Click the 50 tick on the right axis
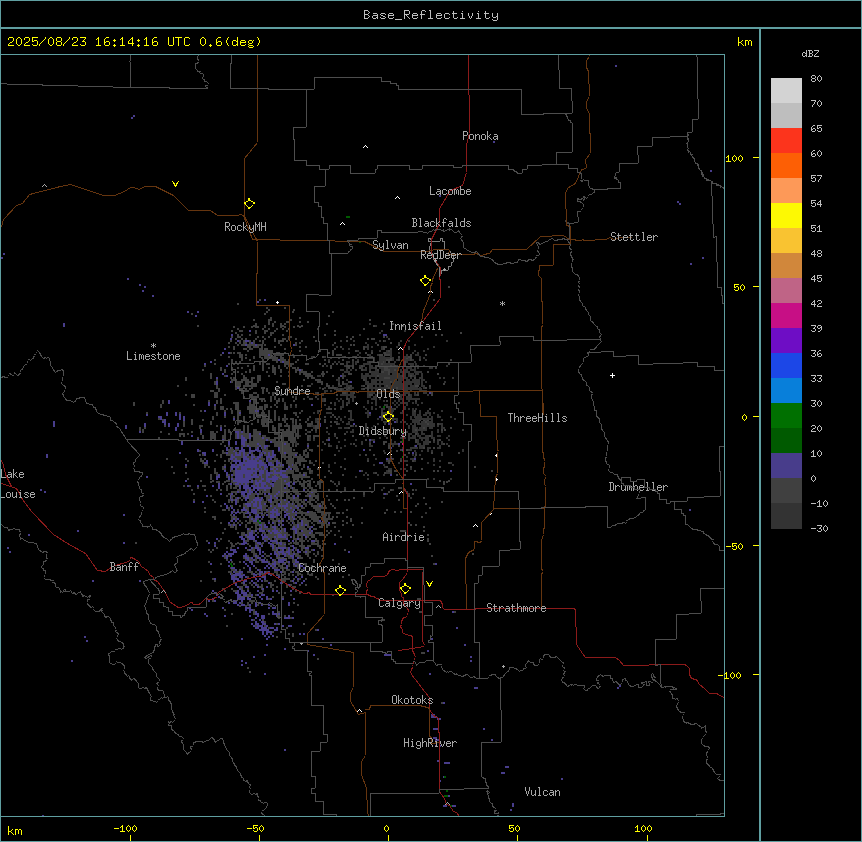Image resolution: width=862 pixels, height=842 pixels. point(739,287)
